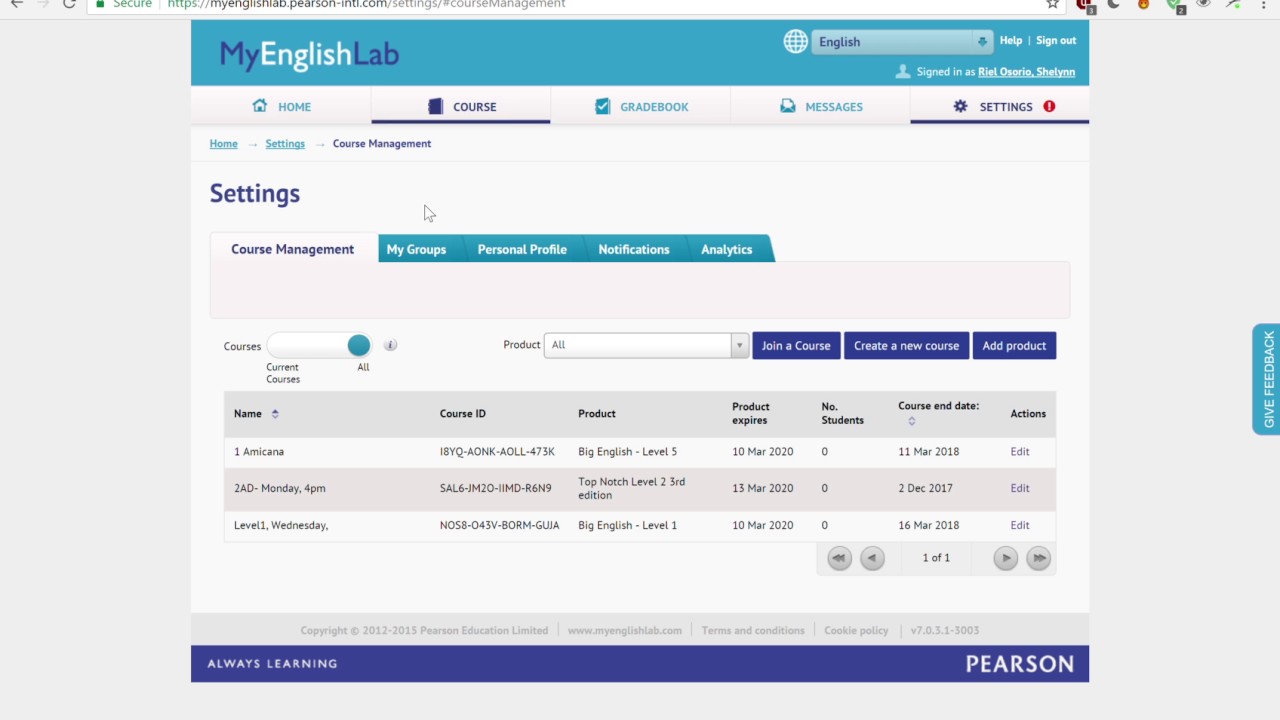The height and width of the screenshot is (720, 1280).
Task: Click the signed-in user avatar icon
Action: tap(903, 71)
